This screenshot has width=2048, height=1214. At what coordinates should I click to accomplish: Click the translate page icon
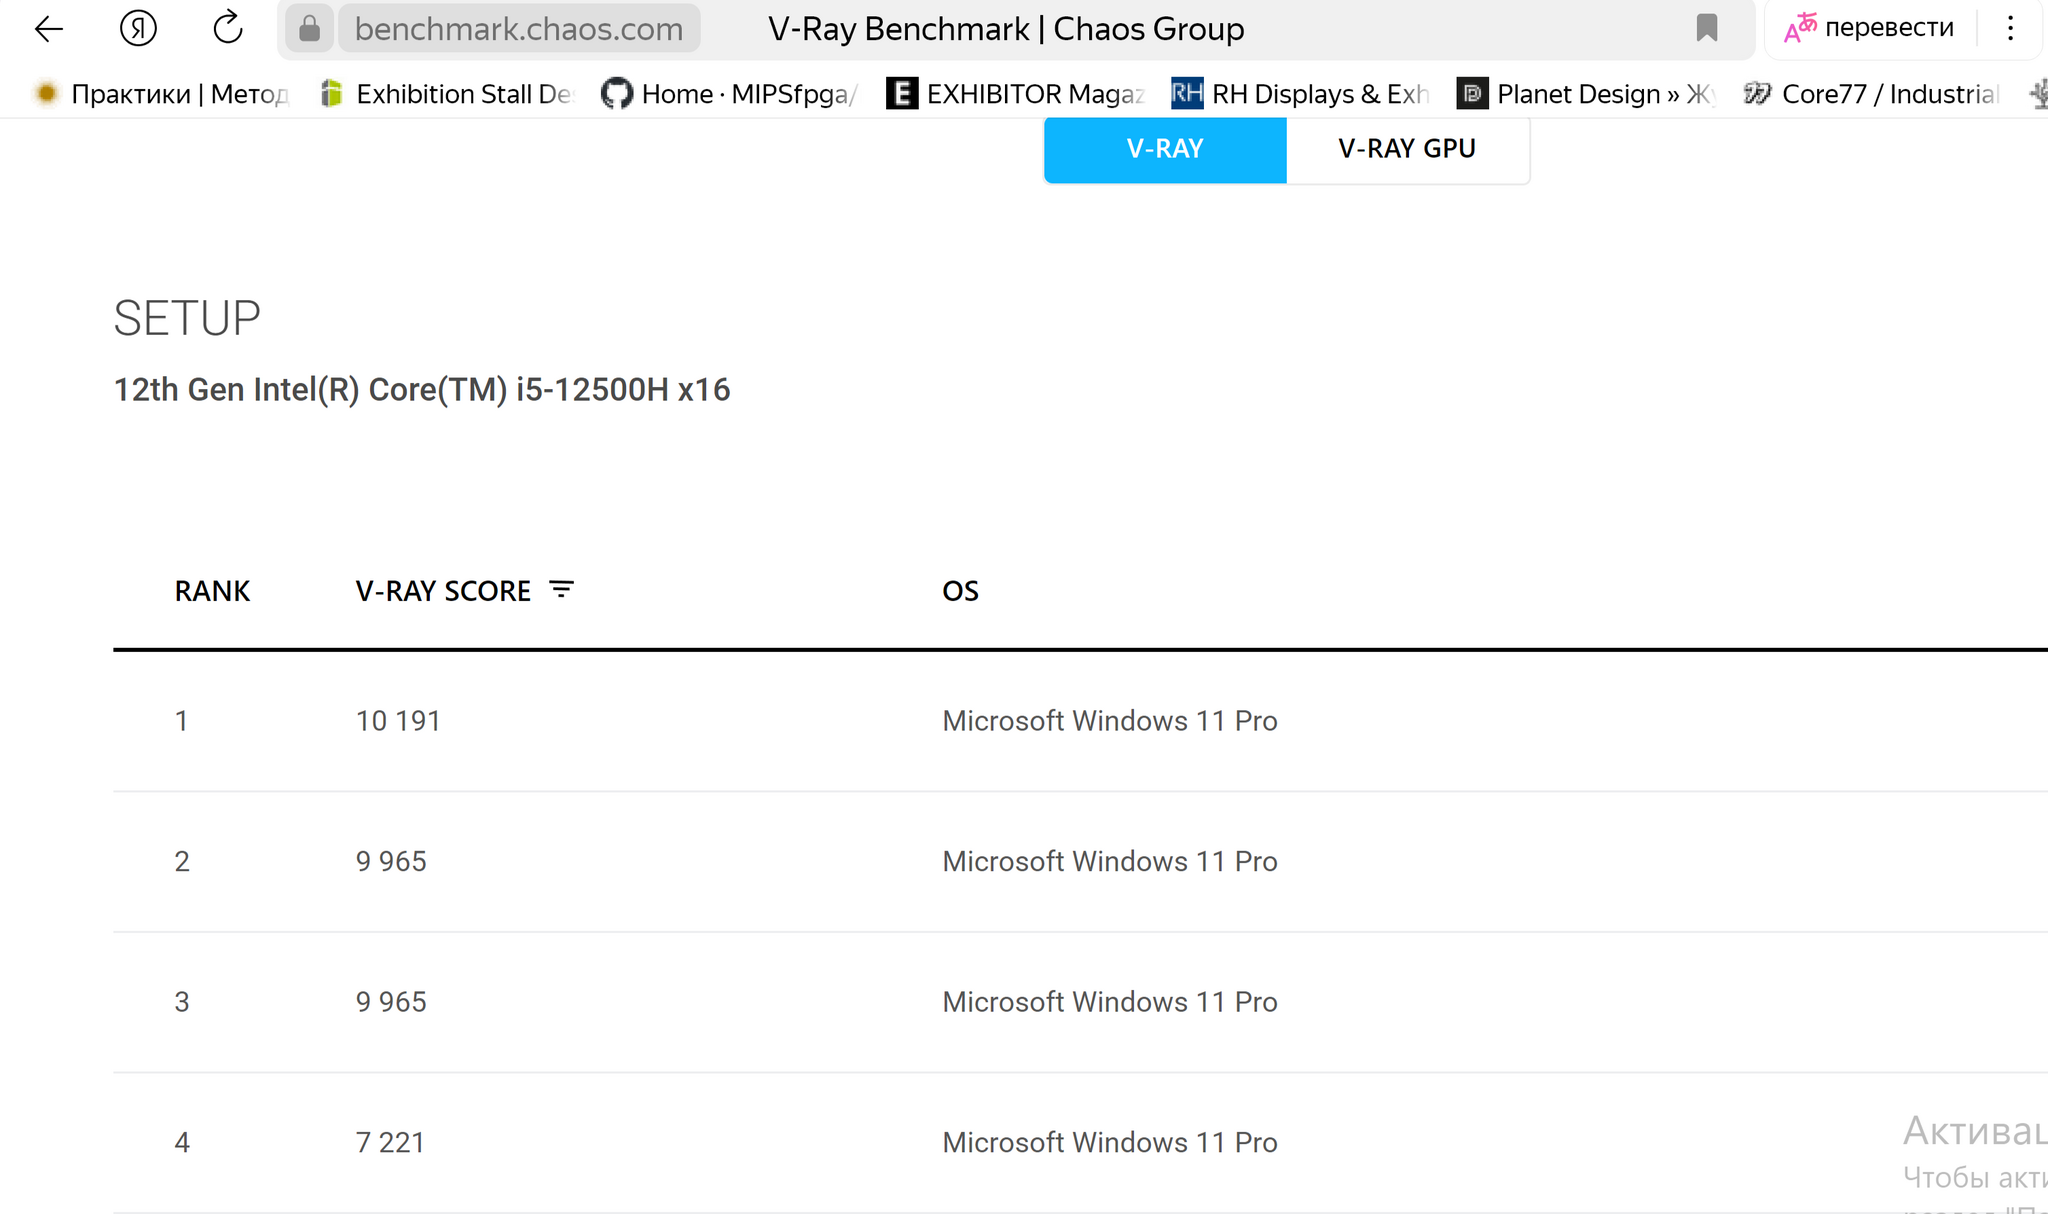coord(1800,28)
